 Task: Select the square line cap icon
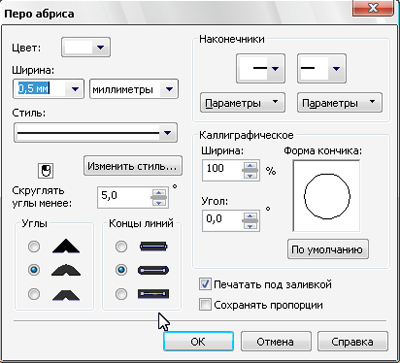click(x=153, y=247)
